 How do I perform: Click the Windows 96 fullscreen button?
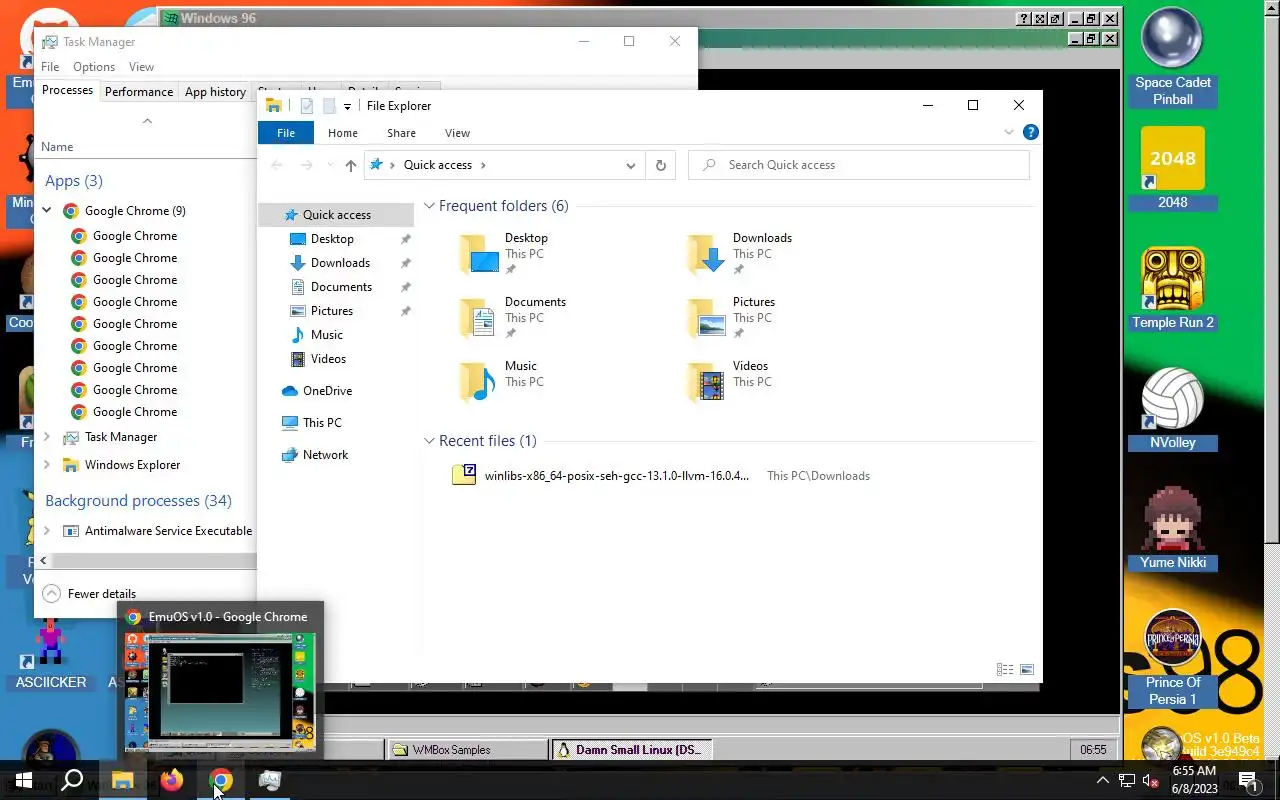coord(1039,18)
